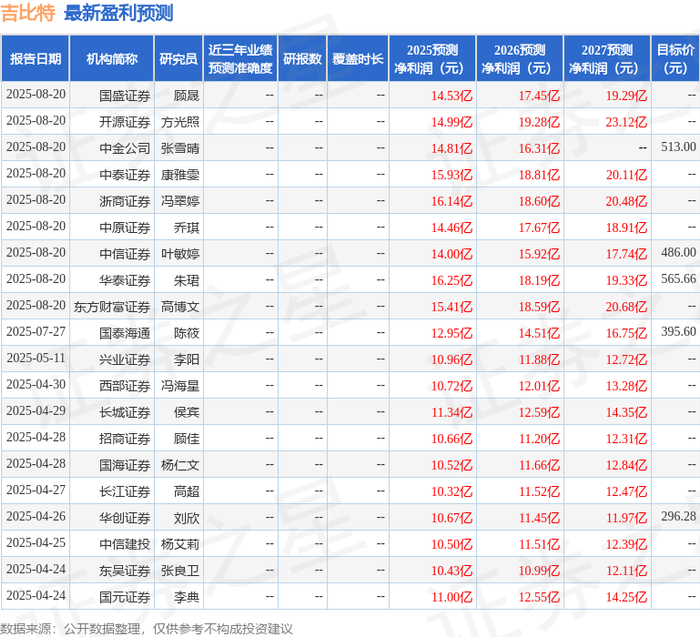Select the 2025预测净利润 column header
The height and width of the screenshot is (637, 700).
[432, 59]
